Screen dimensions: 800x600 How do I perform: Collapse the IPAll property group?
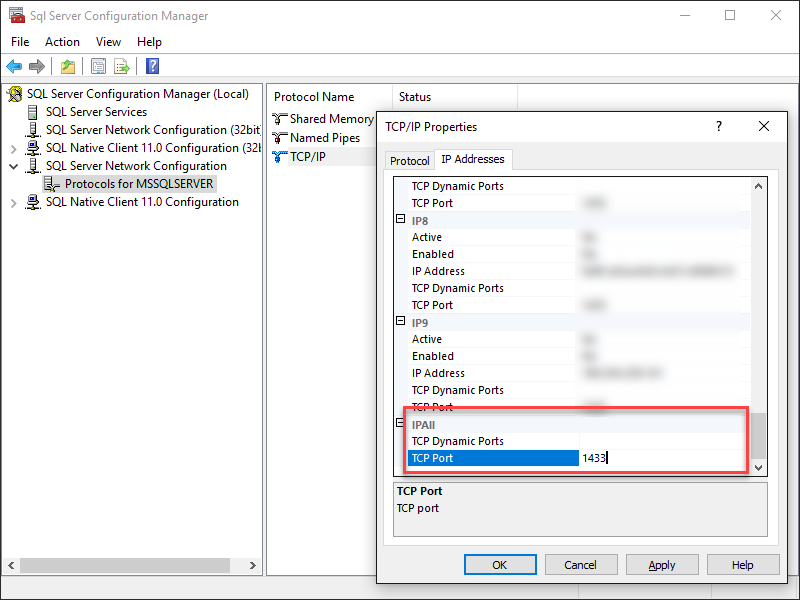click(401, 422)
